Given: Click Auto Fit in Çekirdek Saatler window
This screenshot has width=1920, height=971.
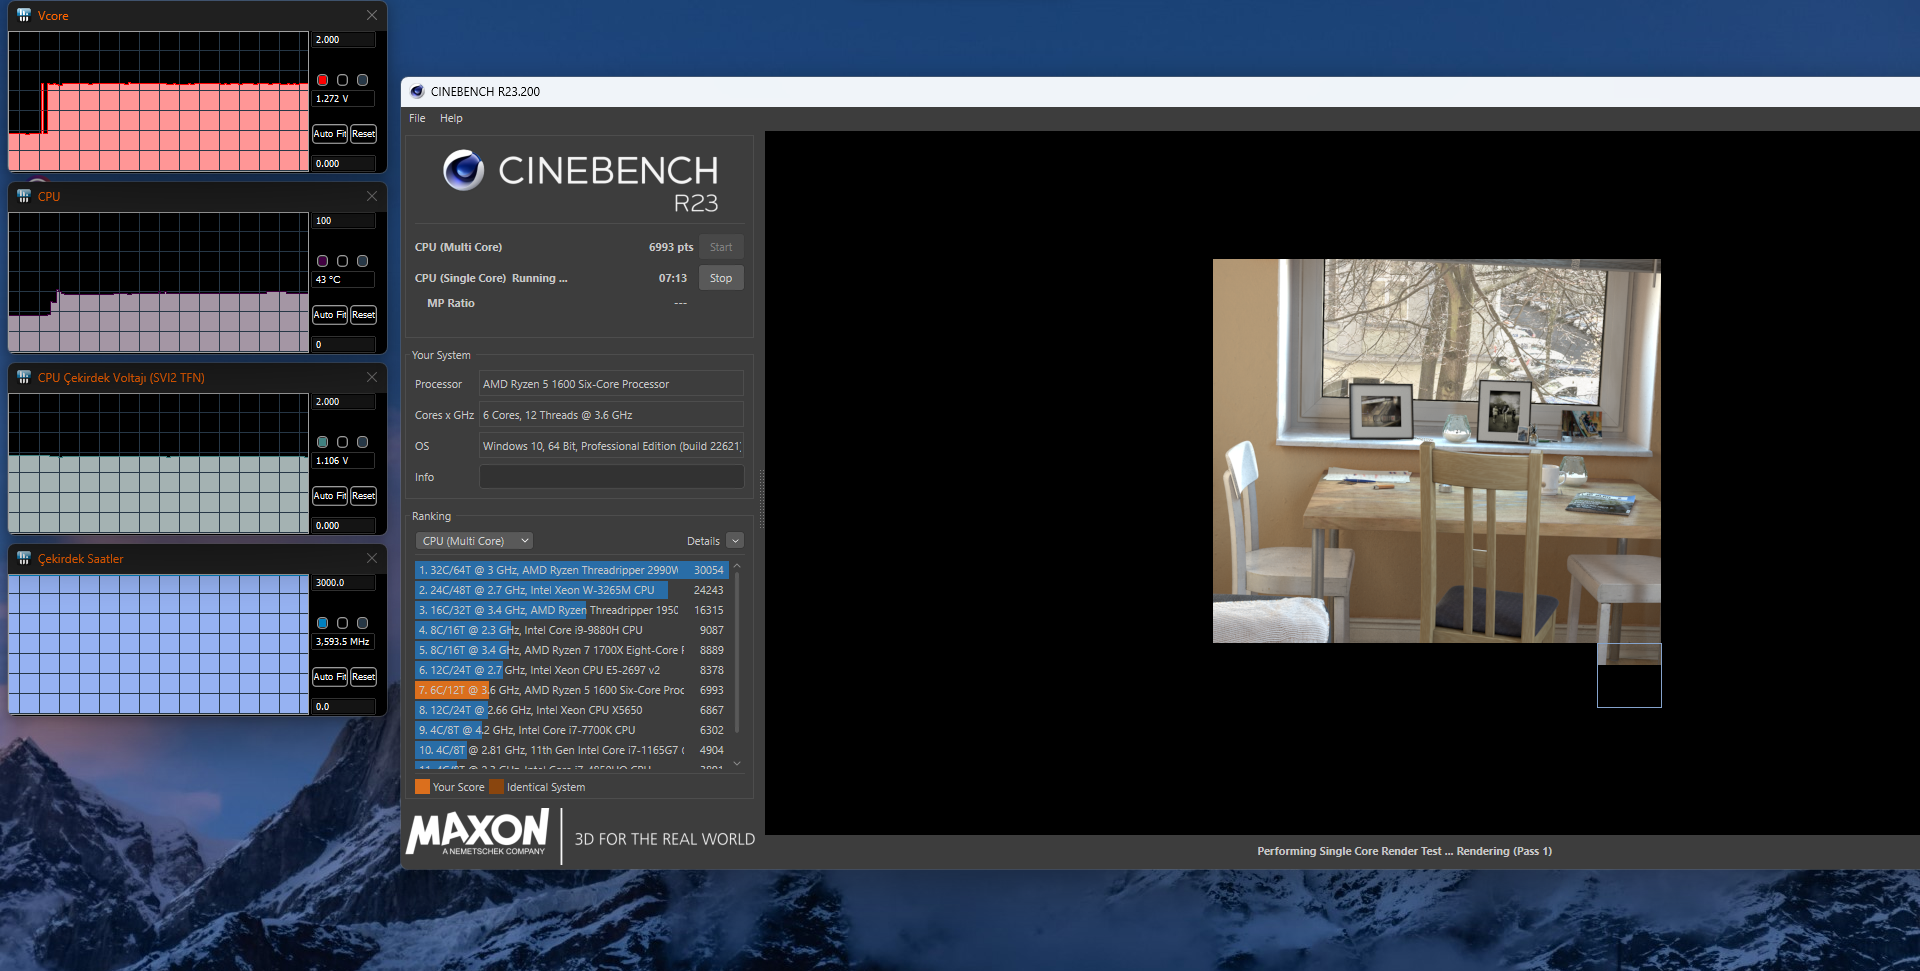Looking at the screenshot, I should [330, 677].
